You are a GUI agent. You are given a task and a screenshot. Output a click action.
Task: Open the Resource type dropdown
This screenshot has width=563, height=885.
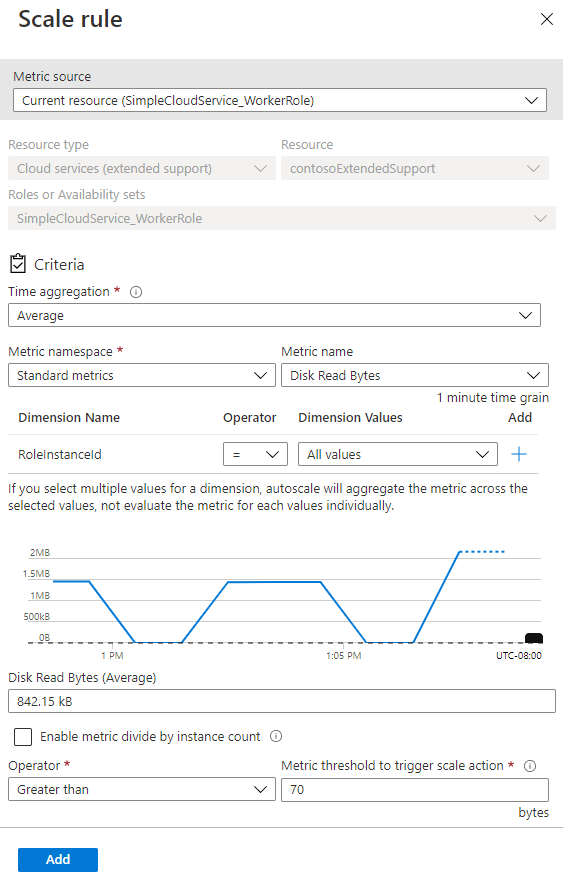coord(142,168)
